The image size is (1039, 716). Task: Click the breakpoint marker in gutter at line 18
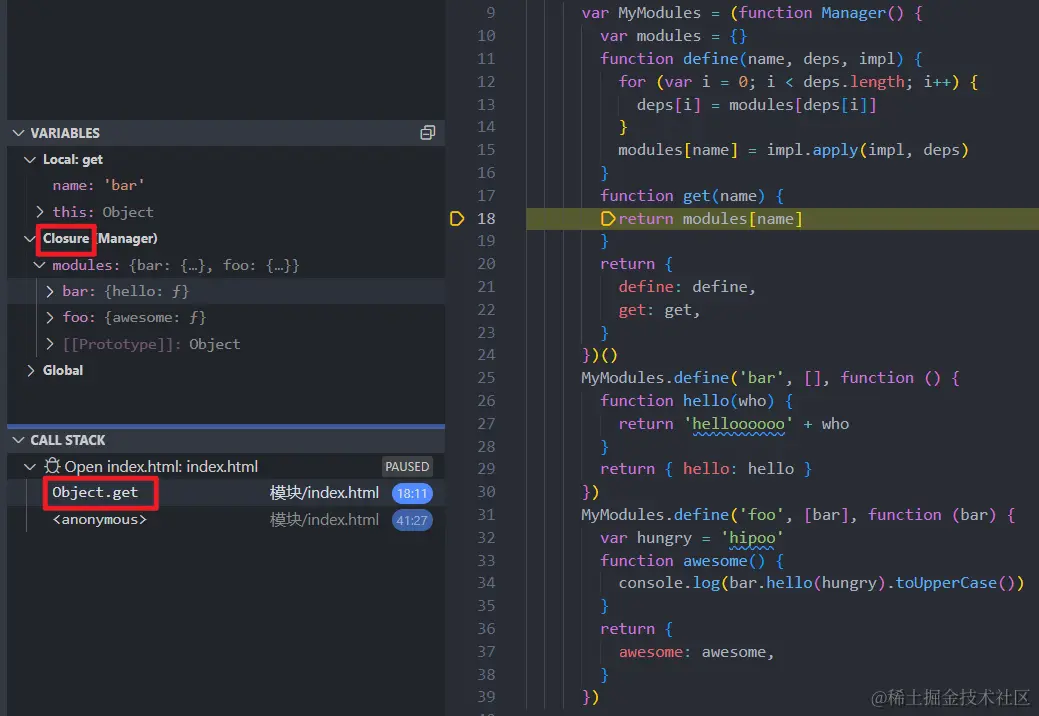pos(457,219)
